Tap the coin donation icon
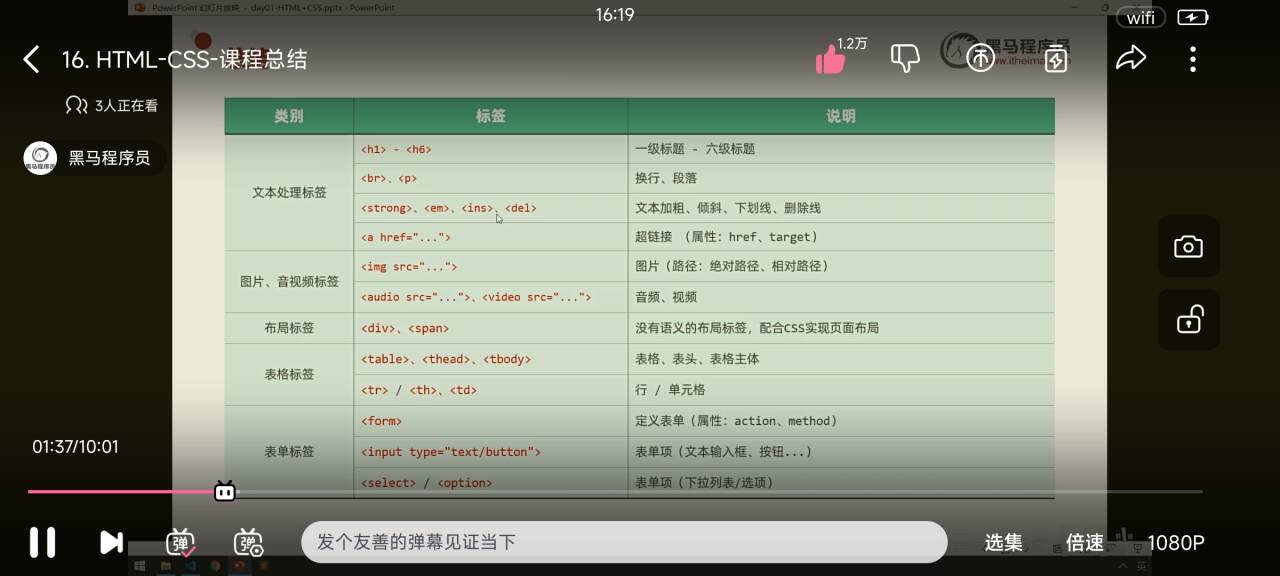The width and height of the screenshot is (1280, 576). [980, 59]
